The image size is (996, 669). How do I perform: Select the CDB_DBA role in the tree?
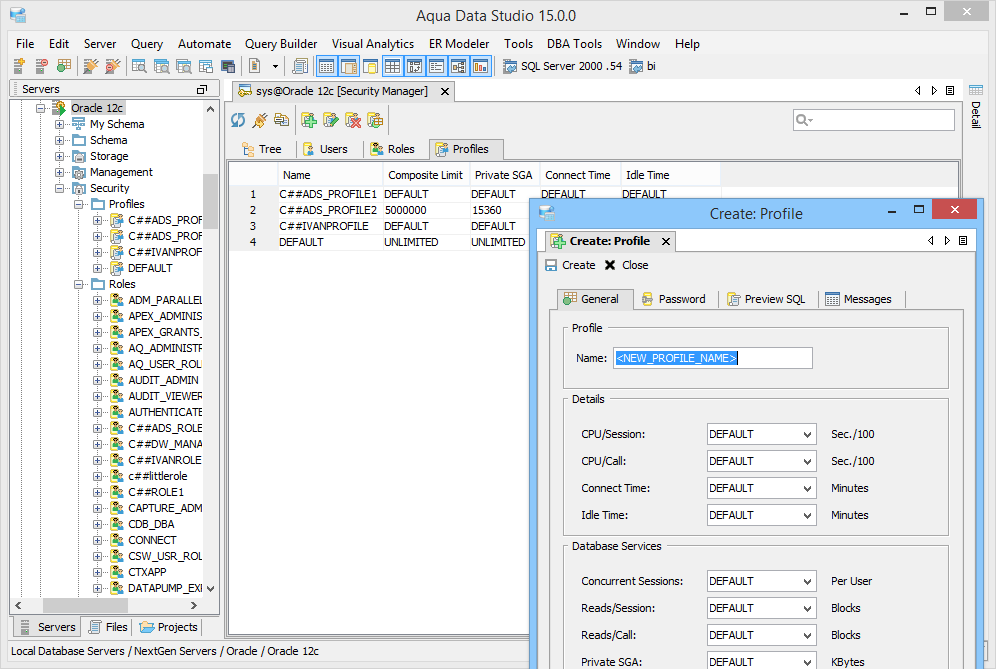151,524
